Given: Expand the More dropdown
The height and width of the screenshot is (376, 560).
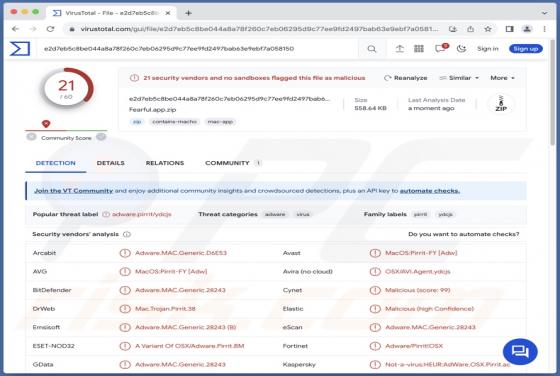Looking at the screenshot, I should (x=502, y=78).
